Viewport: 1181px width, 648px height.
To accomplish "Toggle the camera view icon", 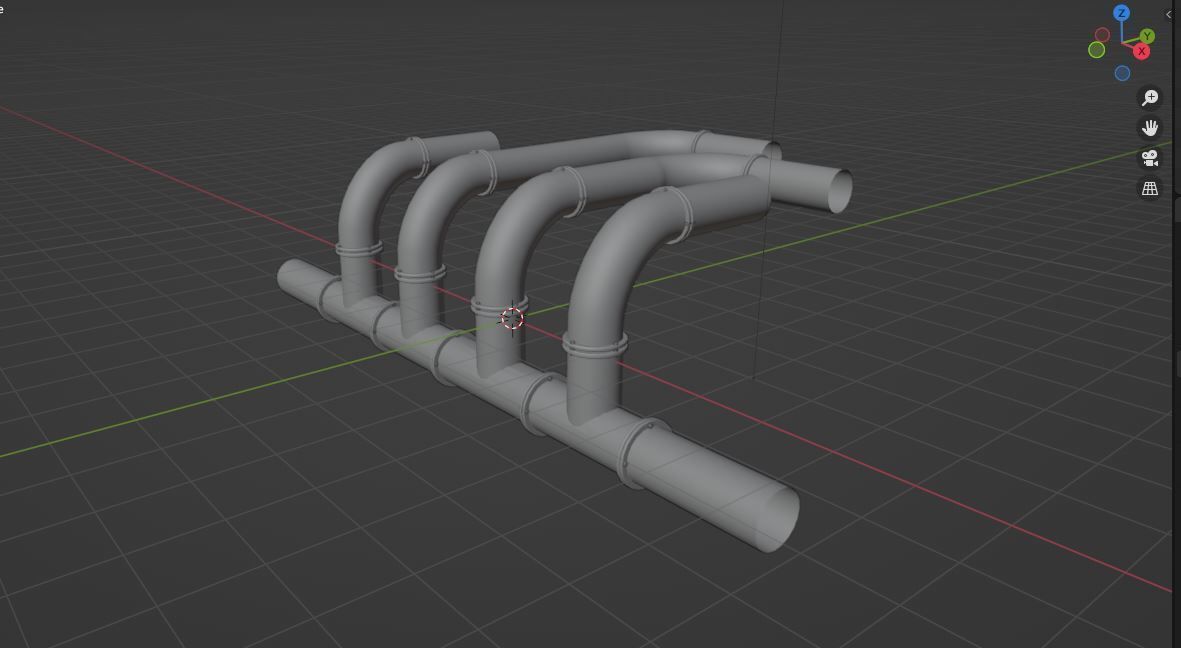I will [x=1150, y=158].
